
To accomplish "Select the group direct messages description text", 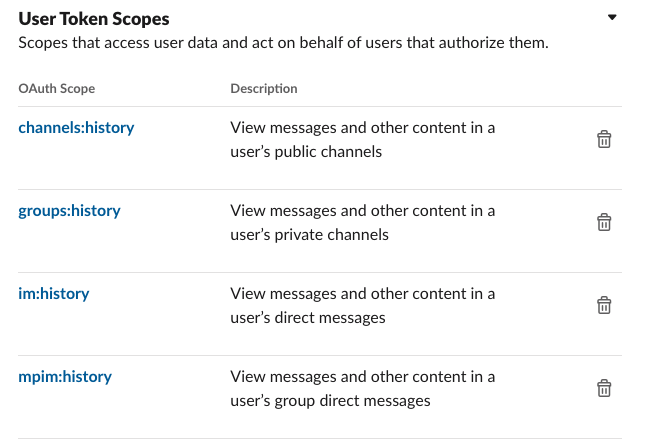I will pyautogui.click(x=363, y=389).
